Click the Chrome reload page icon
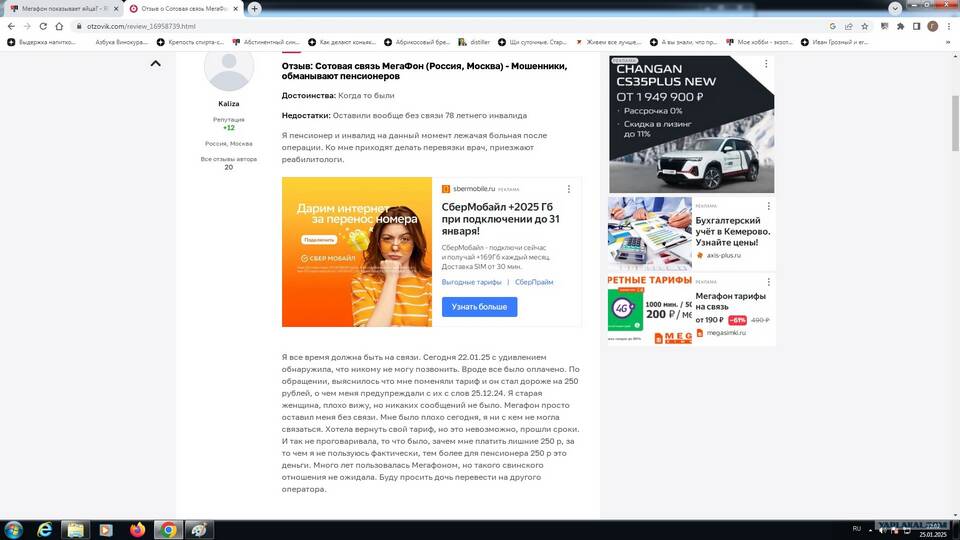The height and width of the screenshot is (540, 960). point(50,26)
